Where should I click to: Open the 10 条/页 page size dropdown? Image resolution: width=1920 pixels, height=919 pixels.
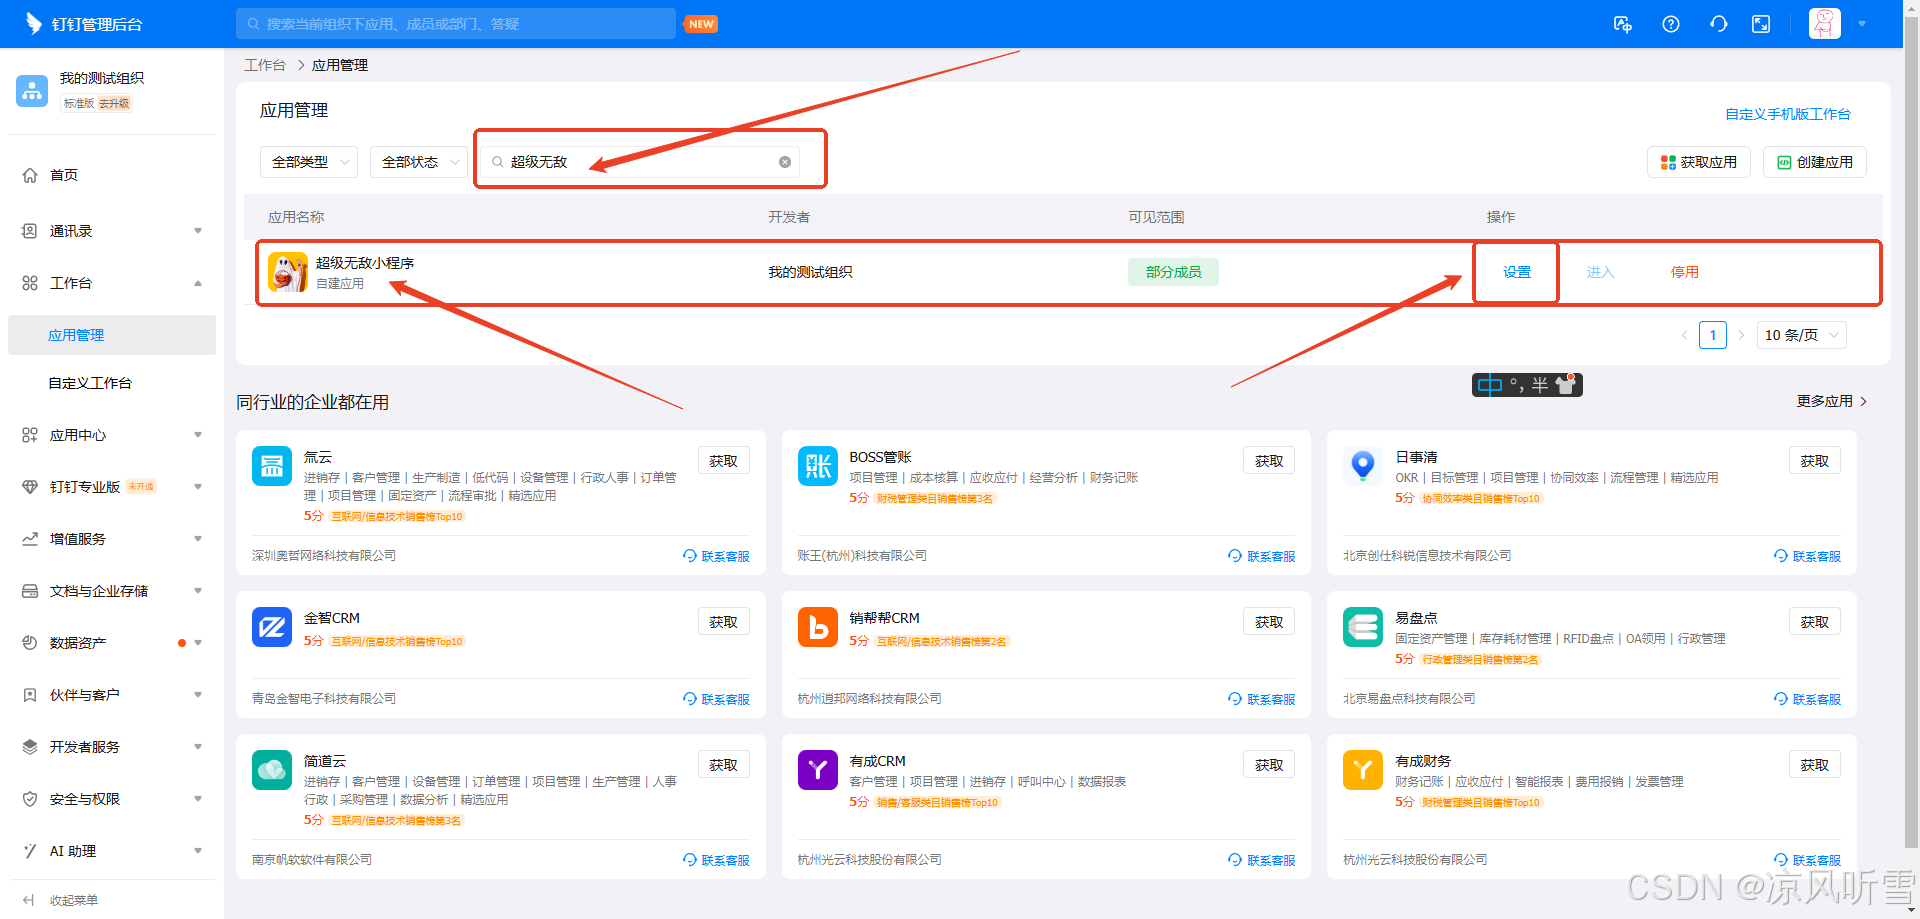click(x=1802, y=335)
